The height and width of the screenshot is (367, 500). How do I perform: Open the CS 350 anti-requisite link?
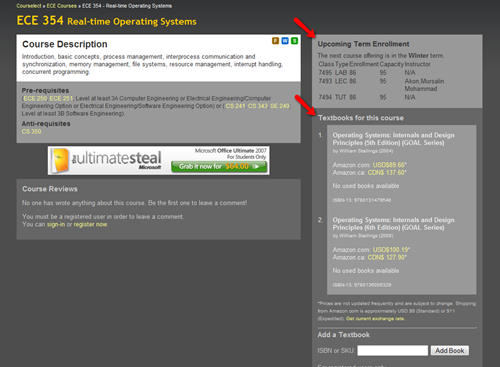[31, 132]
